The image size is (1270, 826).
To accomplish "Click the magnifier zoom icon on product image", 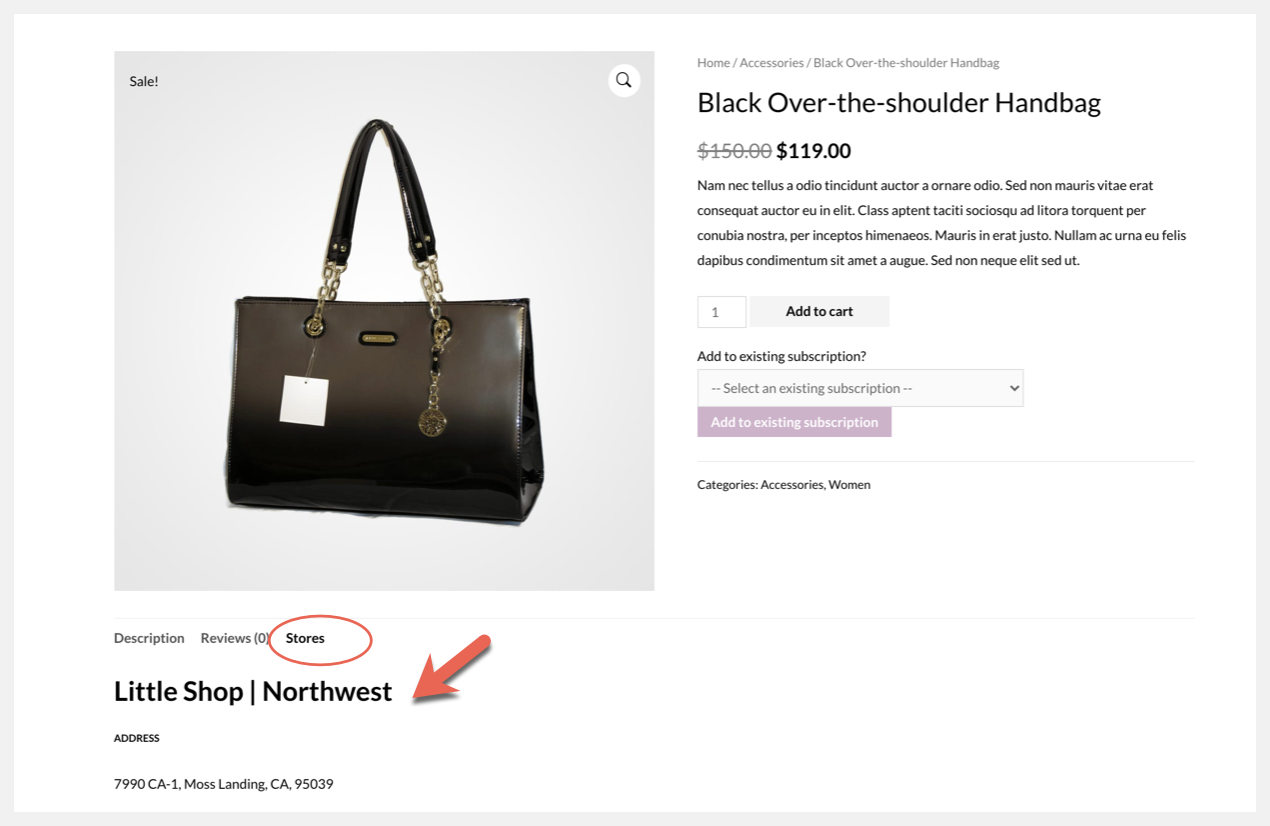I will pos(623,80).
